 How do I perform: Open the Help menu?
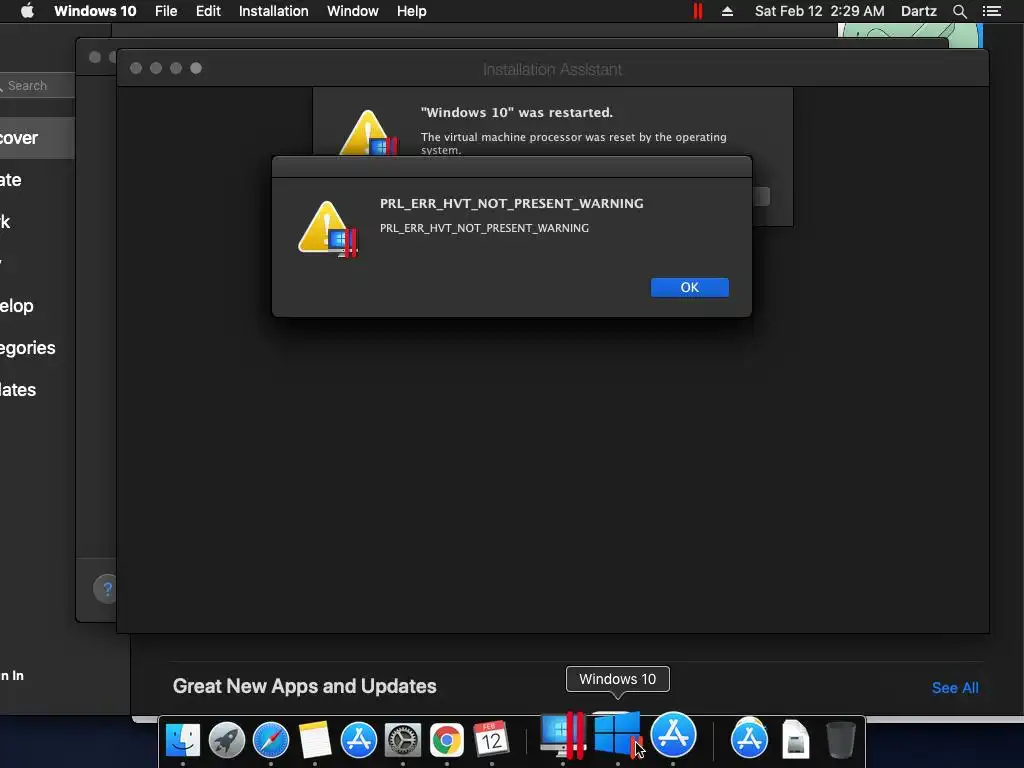click(x=411, y=11)
